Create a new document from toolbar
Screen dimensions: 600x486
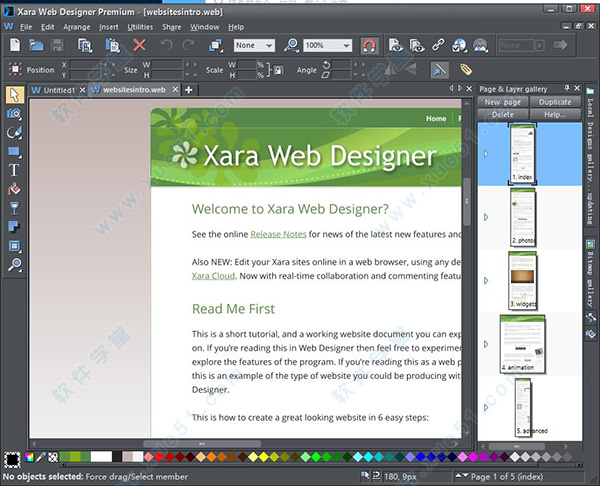pyautogui.click(x=15, y=45)
